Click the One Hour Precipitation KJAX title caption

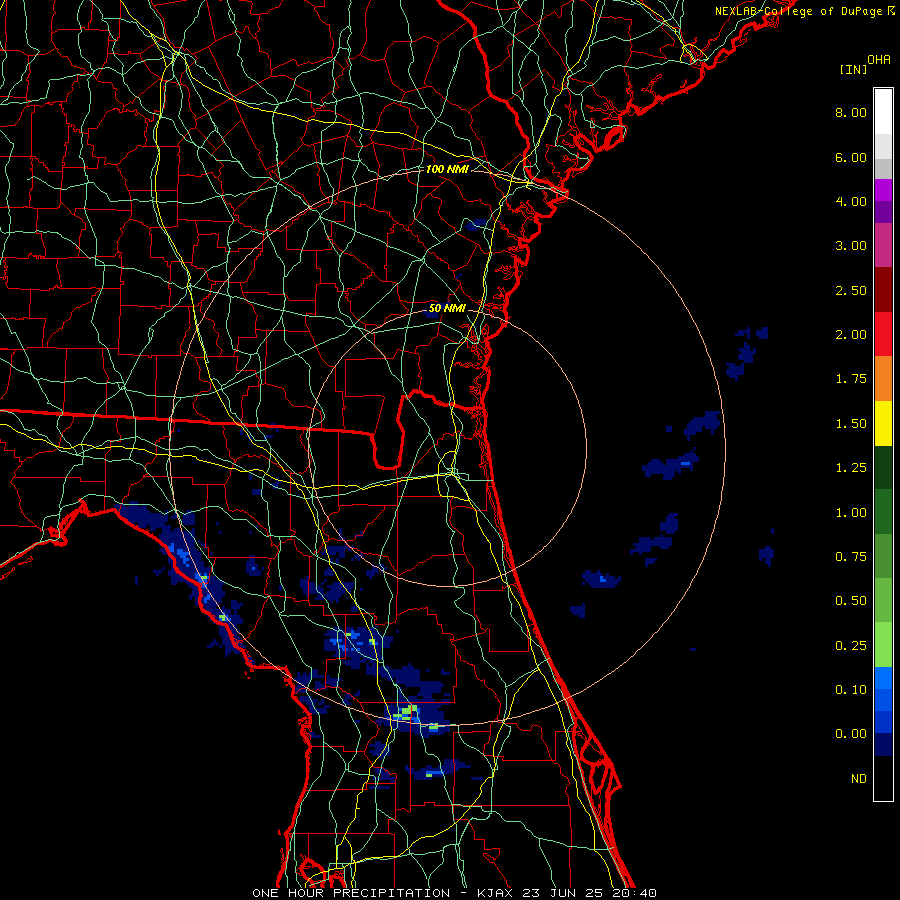pos(454,893)
